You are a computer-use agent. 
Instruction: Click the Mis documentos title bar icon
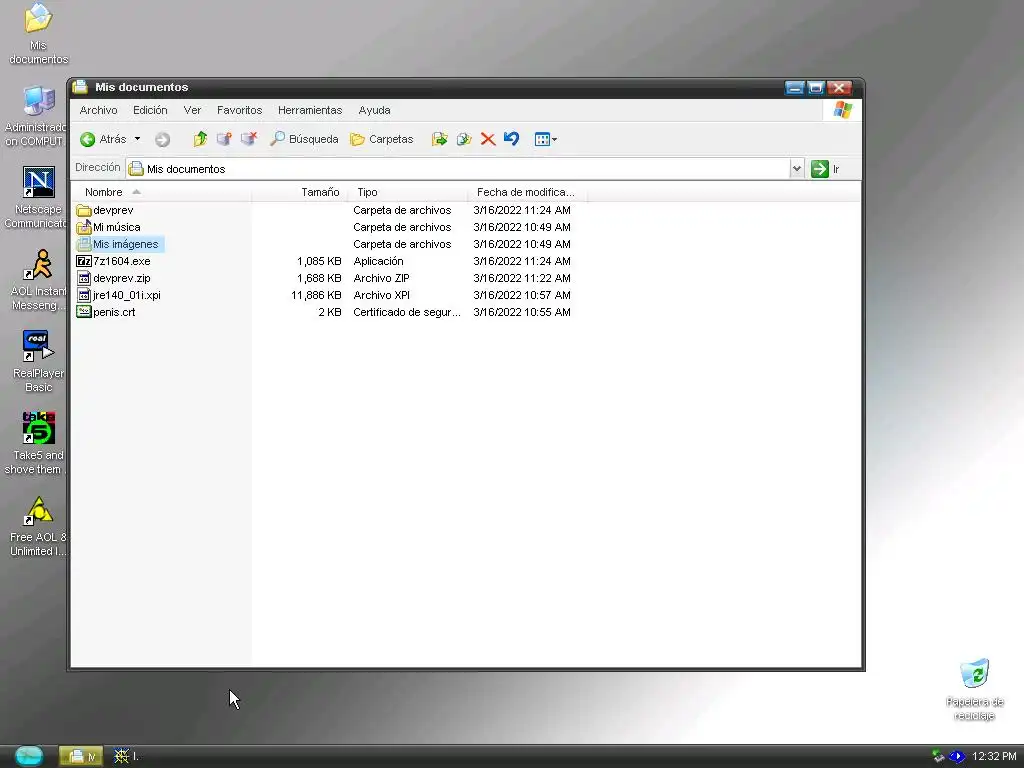(80, 87)
